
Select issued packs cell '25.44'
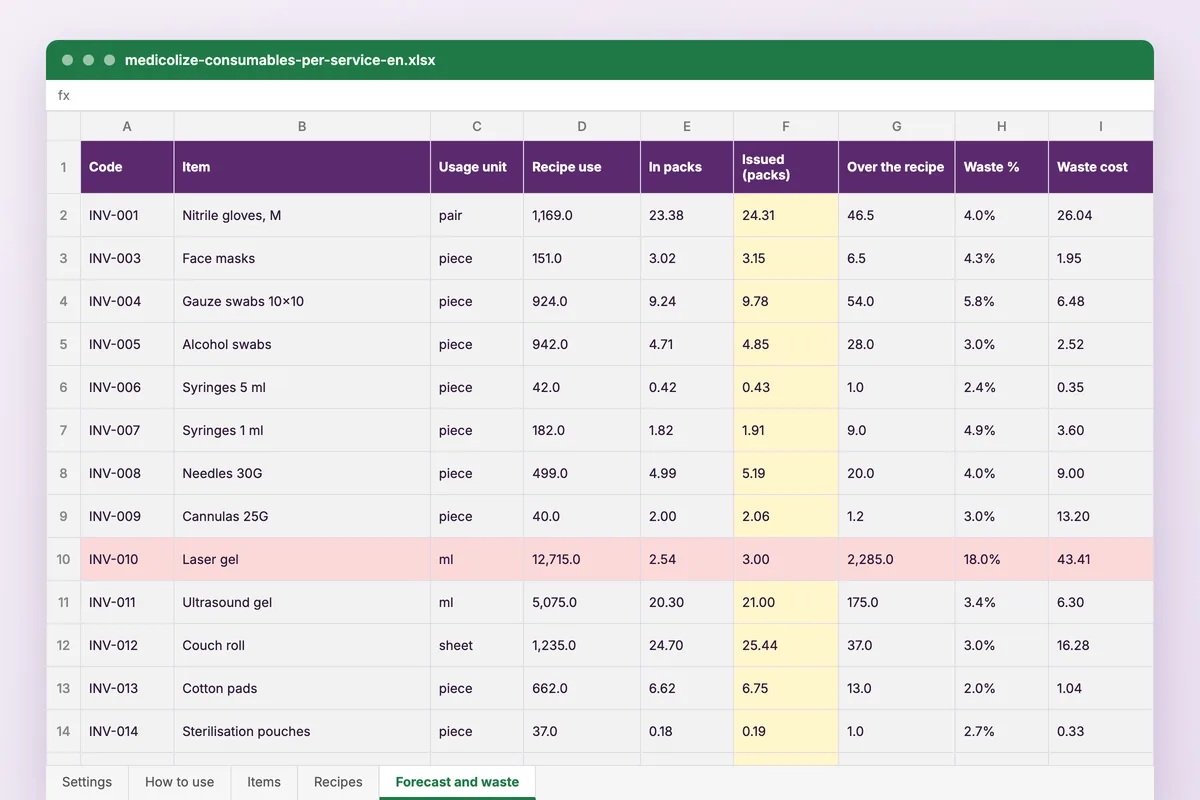pyautogui.click(x=786, y=645)
